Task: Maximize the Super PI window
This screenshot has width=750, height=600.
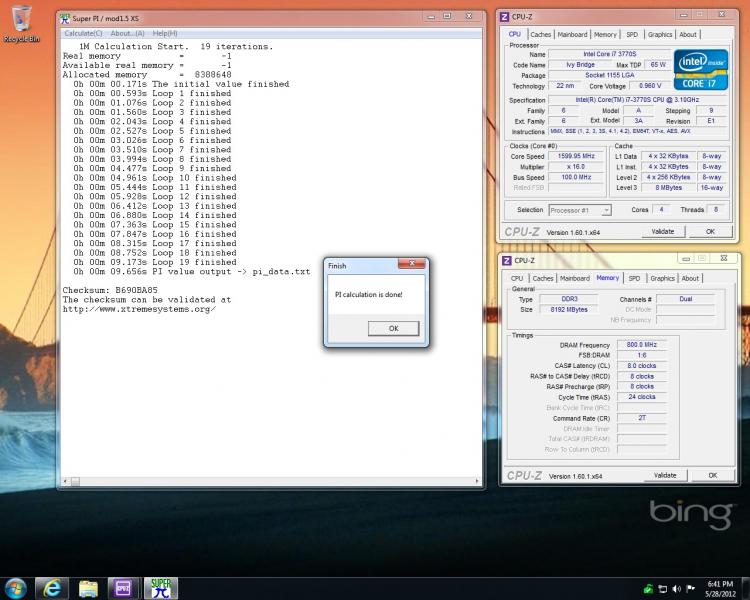Action: click(x=447, y=17)
